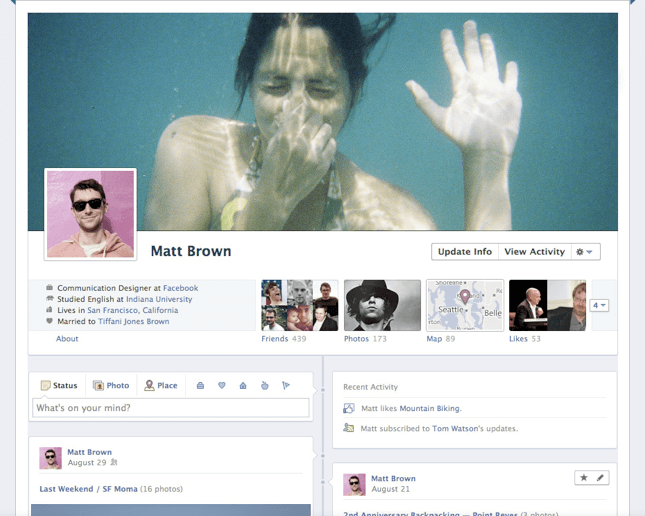
Task: Click the Work and Education briefcase icon in composer
Action: coord(200,386)
